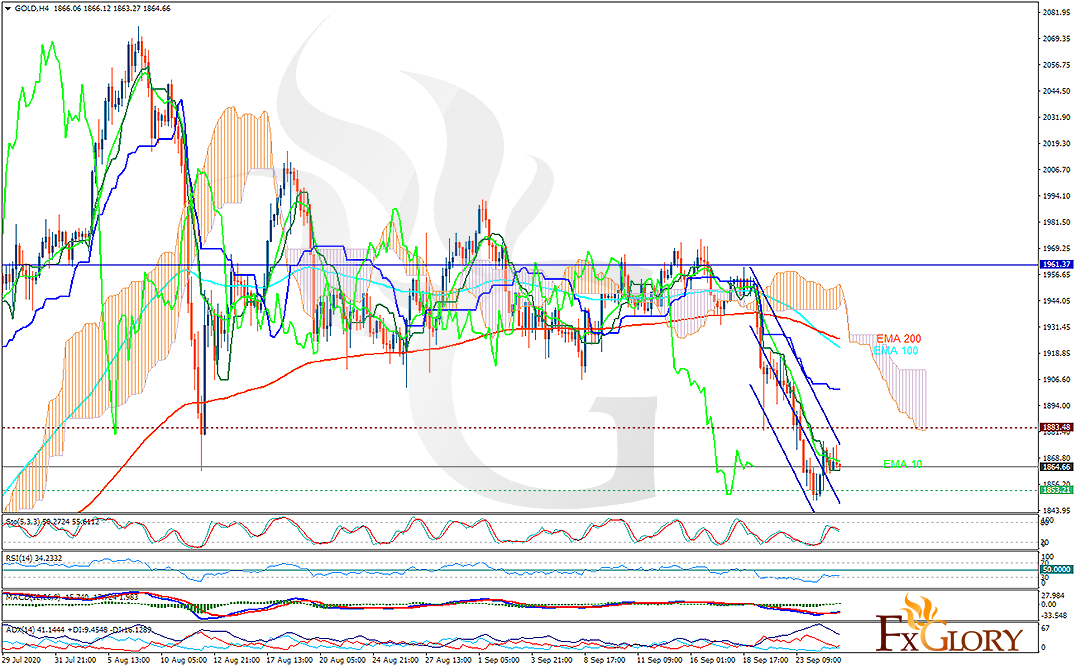This screenshot has height=669, width=1076.
Task: Click the 1981.50 price axis value
Action: [1056, 222]
